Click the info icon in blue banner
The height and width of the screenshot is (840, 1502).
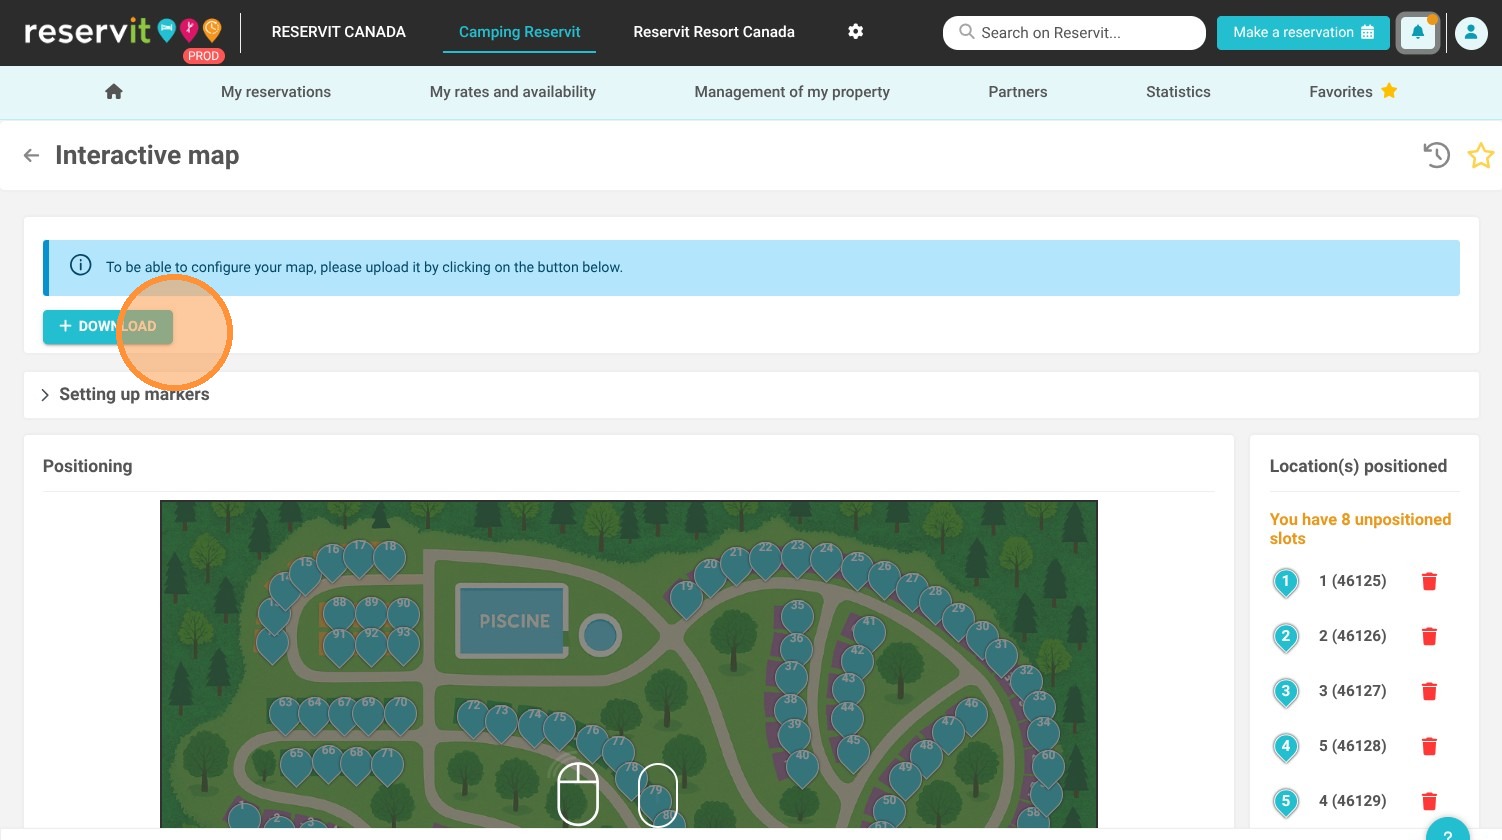tap(81, 265)
